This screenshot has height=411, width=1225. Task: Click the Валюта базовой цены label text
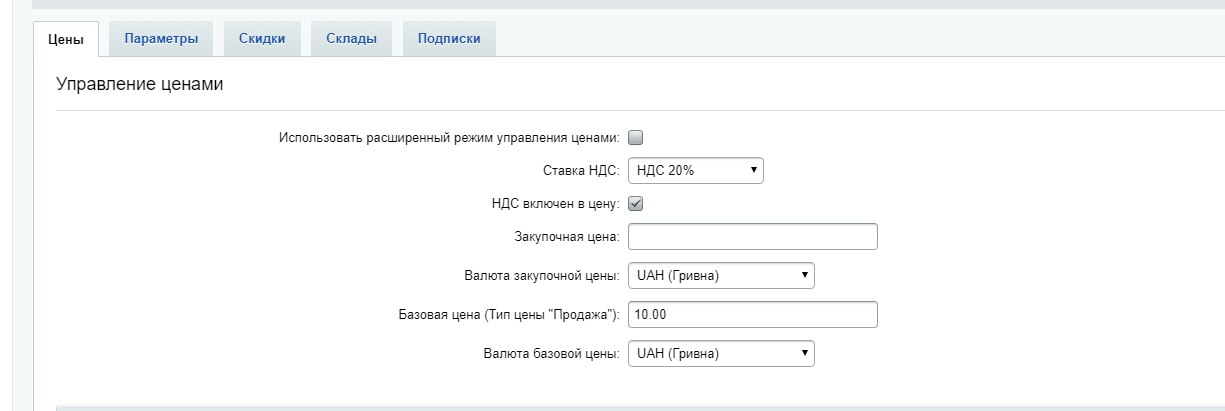coord(551,353)
